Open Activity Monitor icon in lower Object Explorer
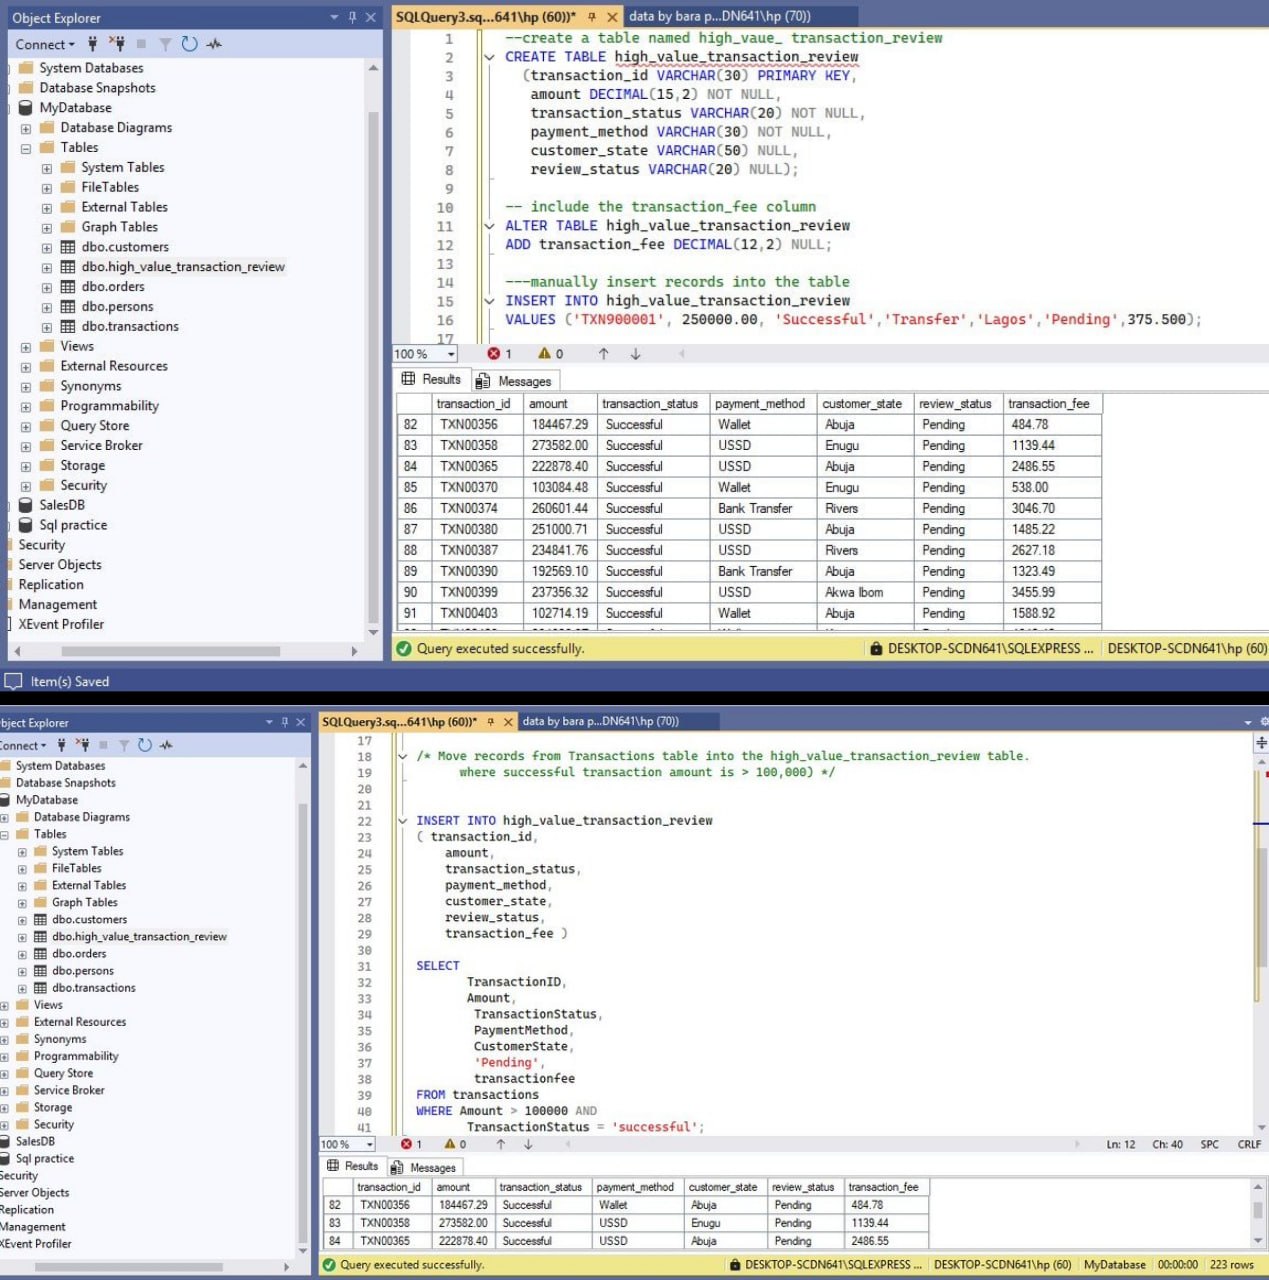1269x1280 pixels. pos(166,745)
